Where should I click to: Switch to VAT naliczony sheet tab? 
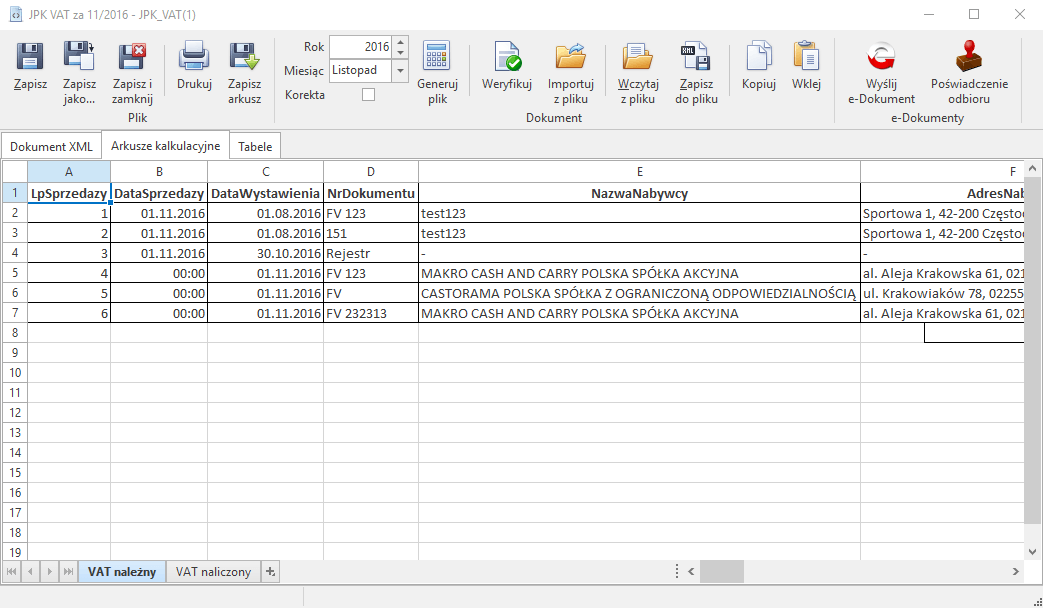pos(213,571)
